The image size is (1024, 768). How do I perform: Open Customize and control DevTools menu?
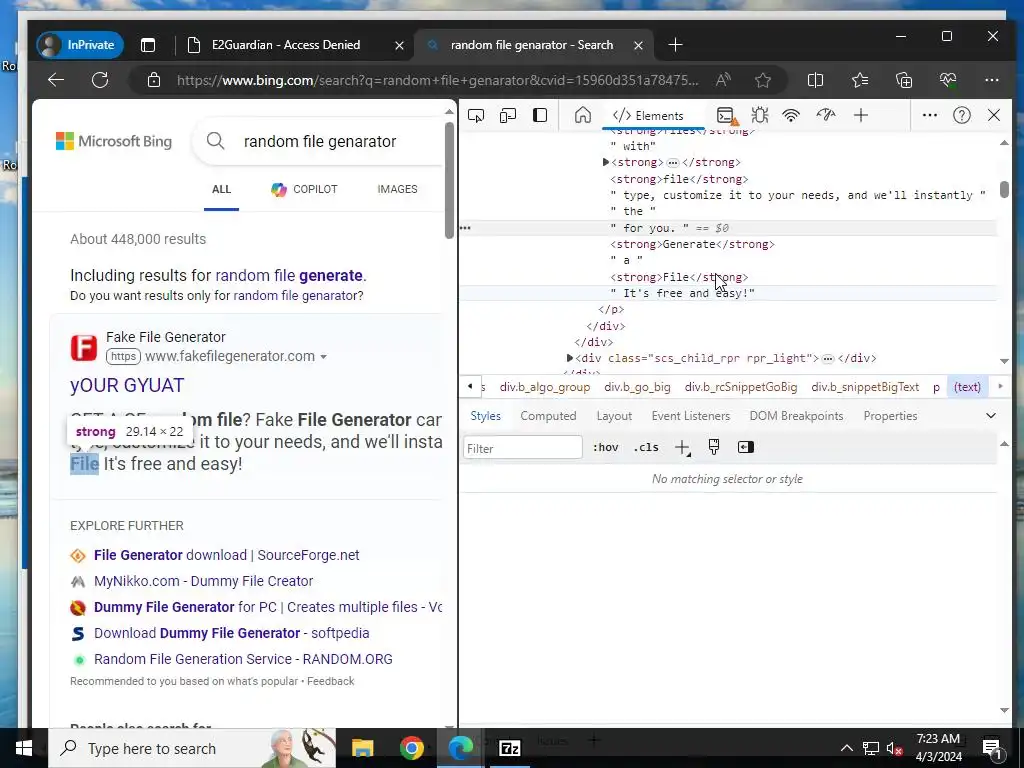pyautogui.click(x=929, y=116)
